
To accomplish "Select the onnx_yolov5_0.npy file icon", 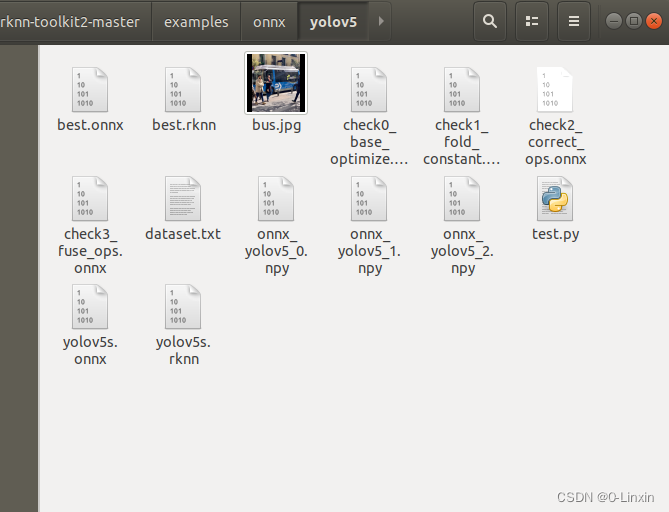I will coord(276,198).
